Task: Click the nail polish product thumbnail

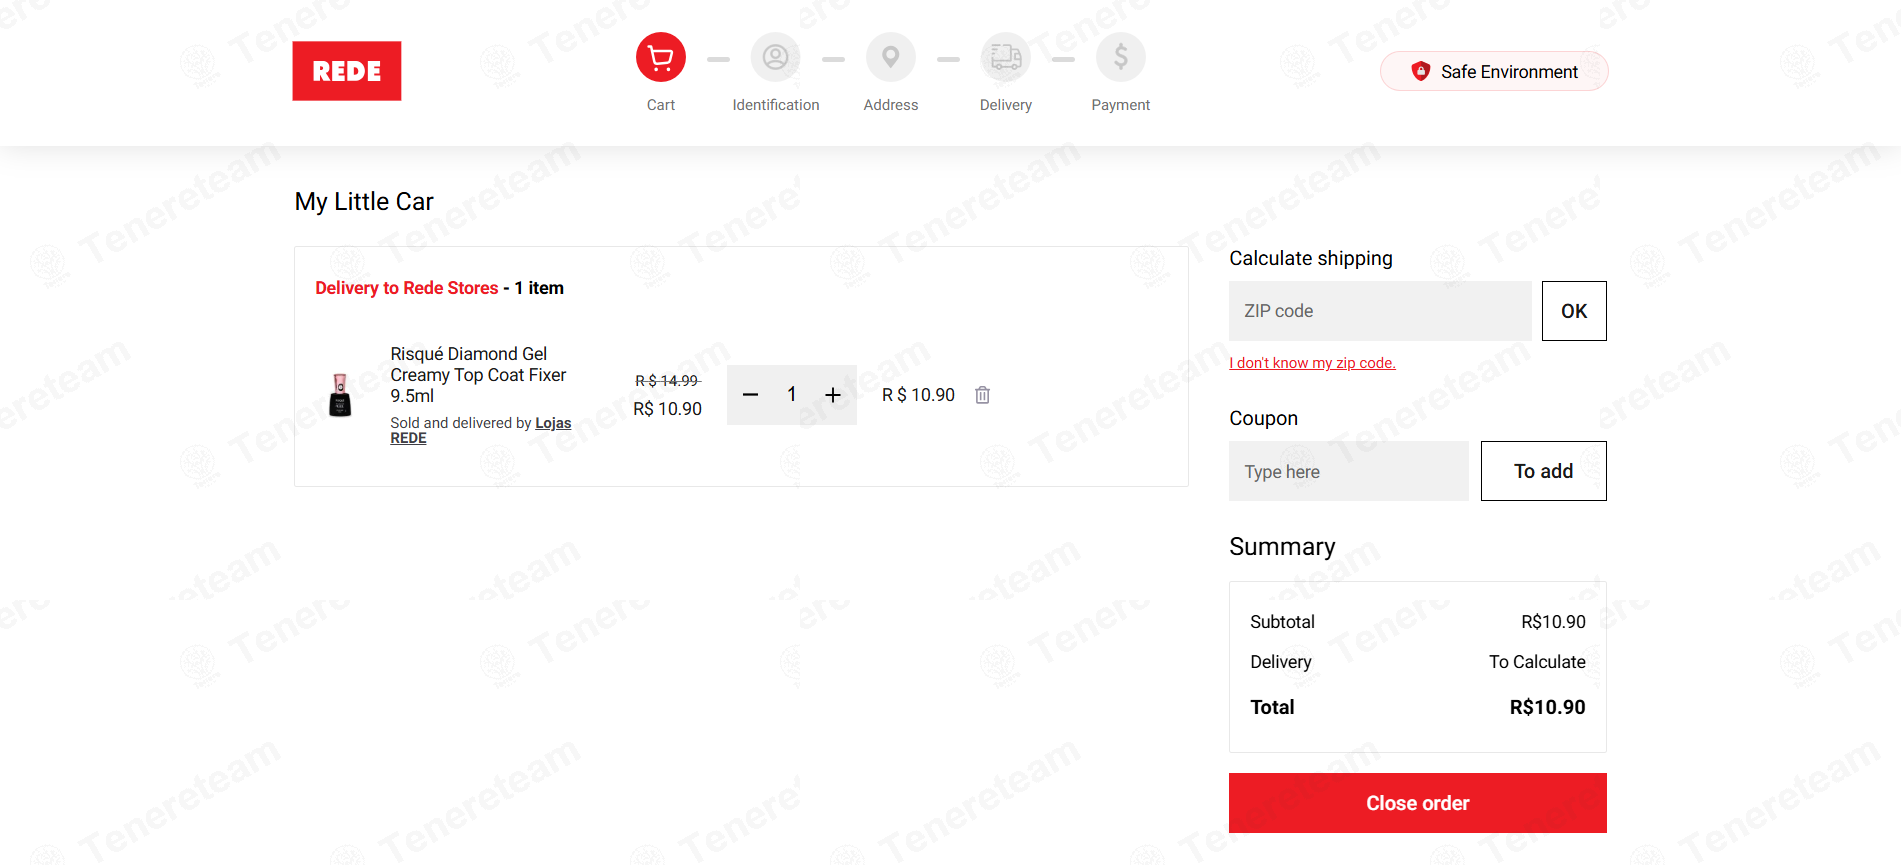Action: [340, 395]
